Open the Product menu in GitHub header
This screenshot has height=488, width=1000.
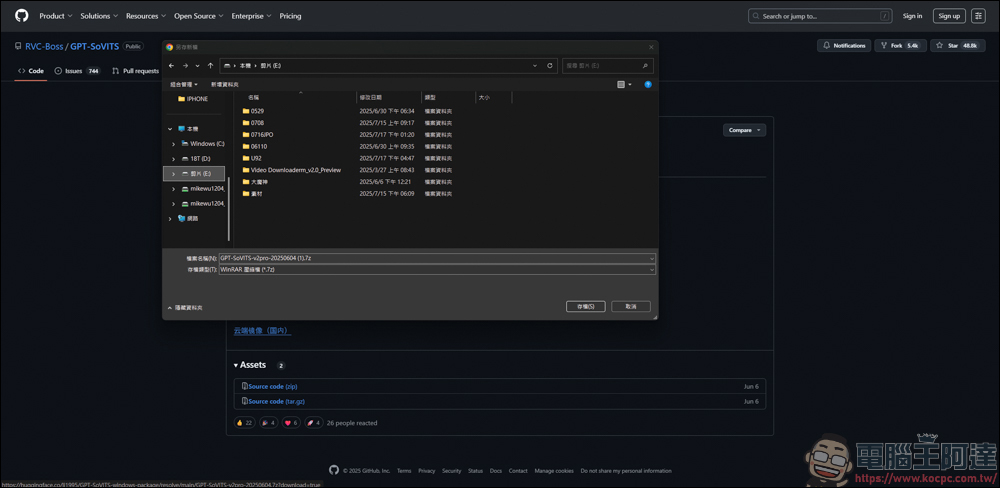(x=56, y=16)
